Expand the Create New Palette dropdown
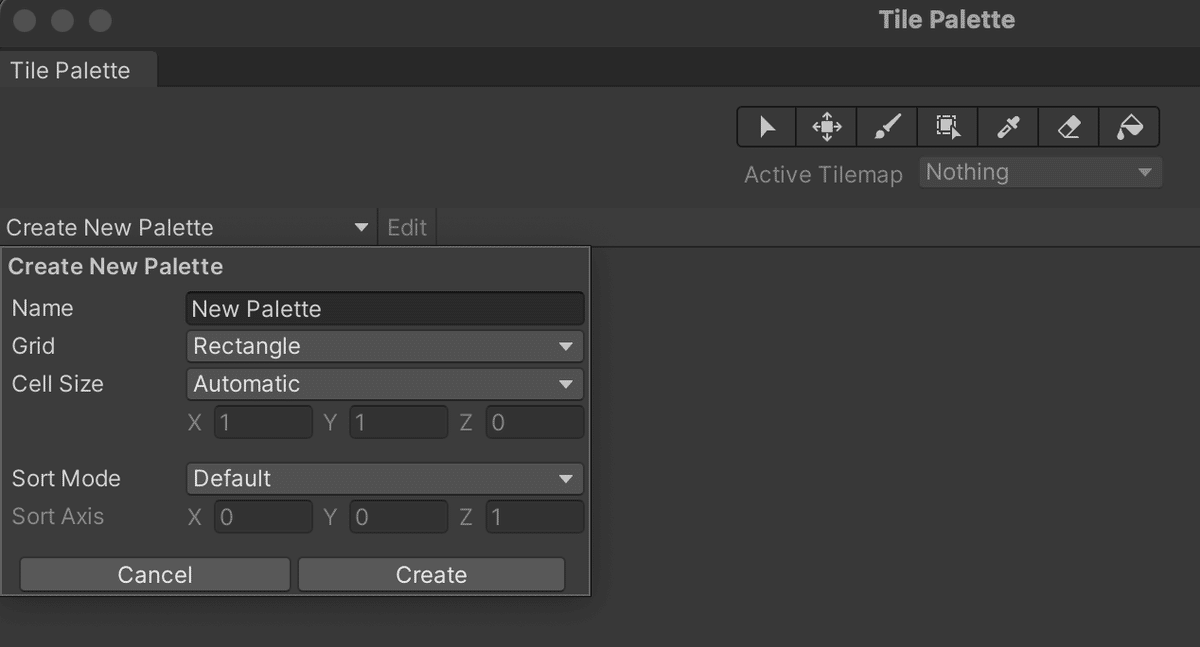 tap(188, 228)
